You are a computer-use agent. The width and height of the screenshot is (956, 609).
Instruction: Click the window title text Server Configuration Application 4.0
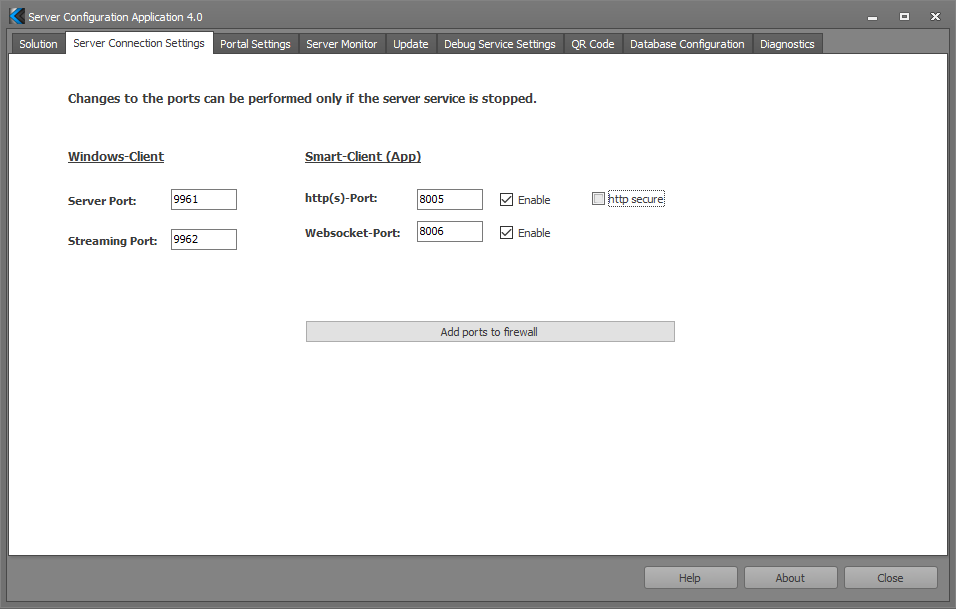[x=115, y=17]
